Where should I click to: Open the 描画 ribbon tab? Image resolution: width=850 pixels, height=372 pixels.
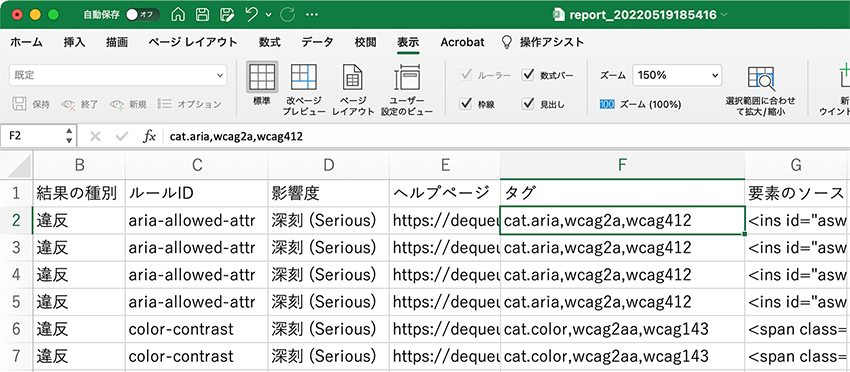point(117,42)
